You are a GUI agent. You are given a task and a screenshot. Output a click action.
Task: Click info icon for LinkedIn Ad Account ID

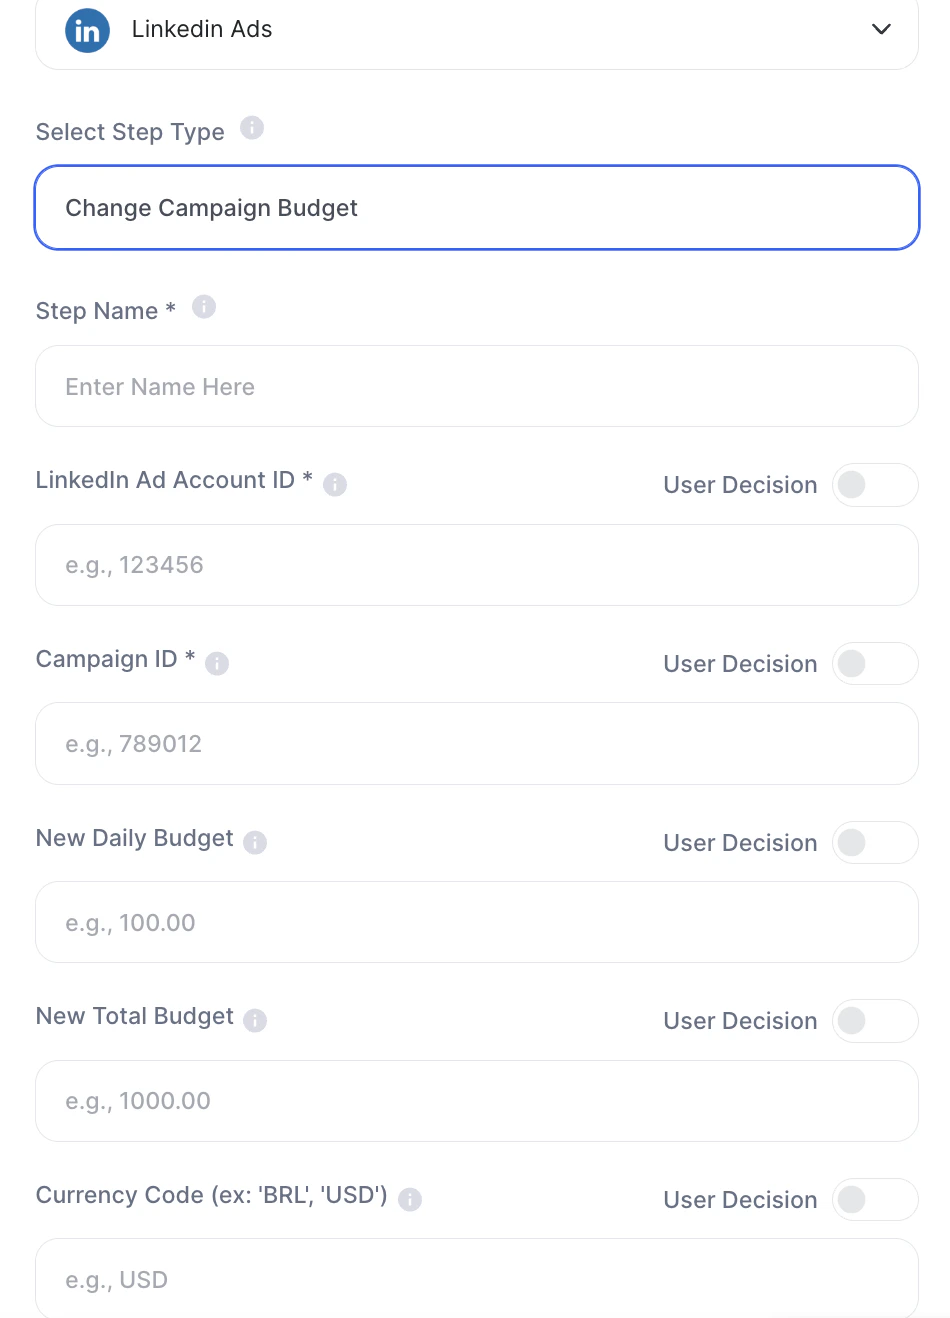tap(335, 485)
